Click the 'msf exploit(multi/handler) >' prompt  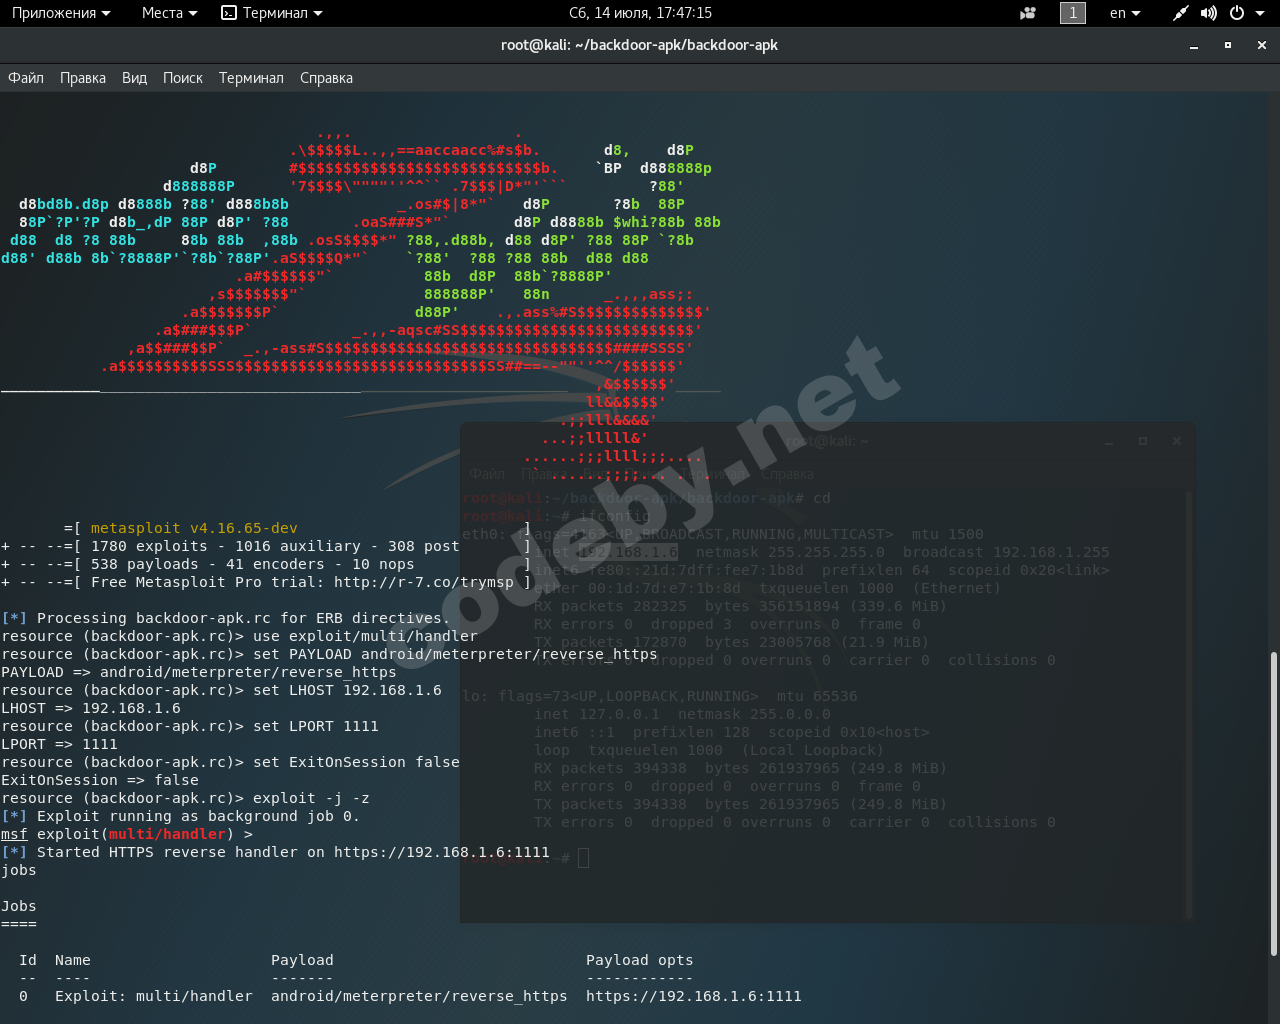pyautogui.click(x=127, y=834)
